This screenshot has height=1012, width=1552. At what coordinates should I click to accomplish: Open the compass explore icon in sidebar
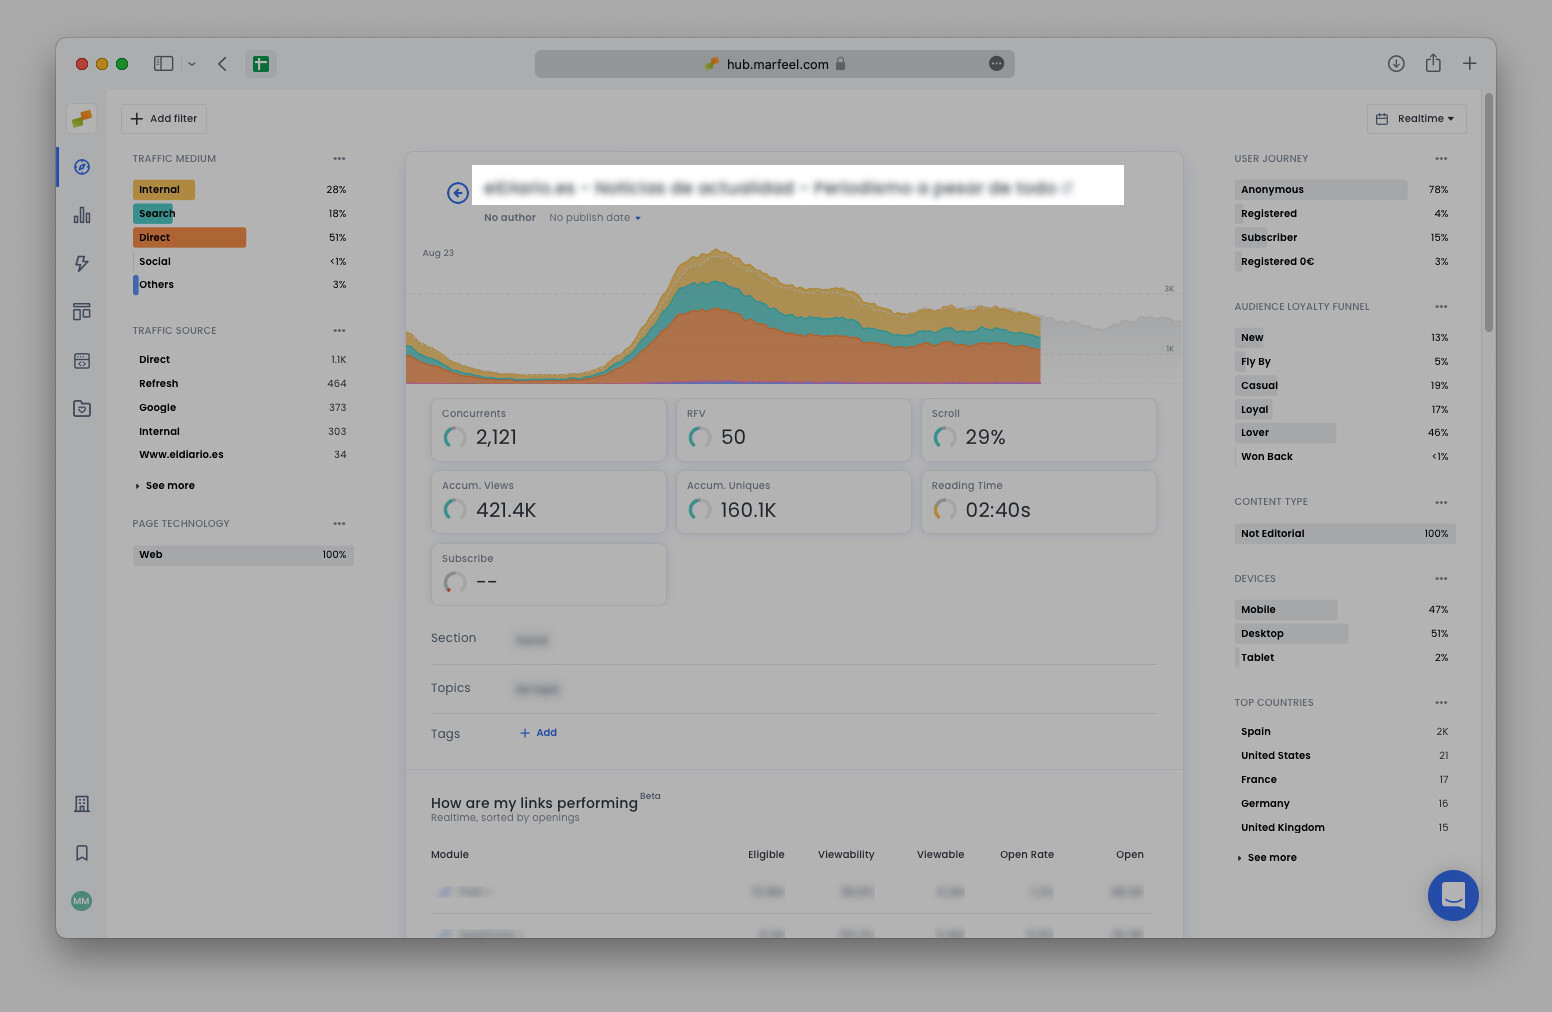tap(82, 167)
